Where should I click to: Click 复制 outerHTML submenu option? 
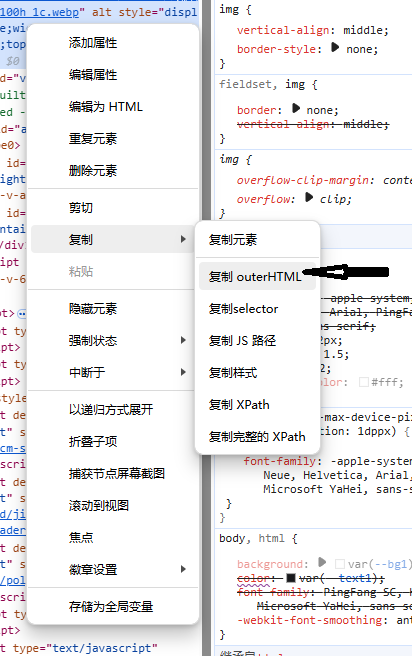[257, 277]
